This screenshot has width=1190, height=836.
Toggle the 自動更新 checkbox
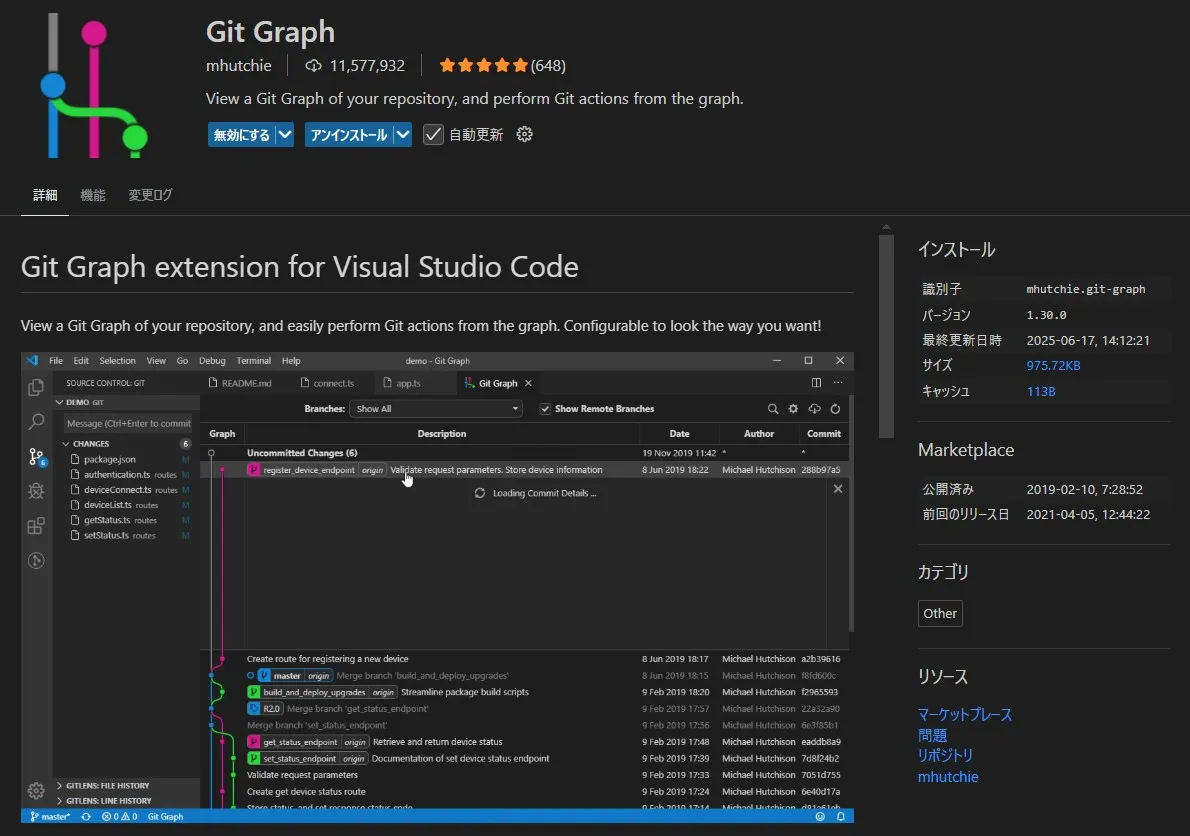coord(433,134)
